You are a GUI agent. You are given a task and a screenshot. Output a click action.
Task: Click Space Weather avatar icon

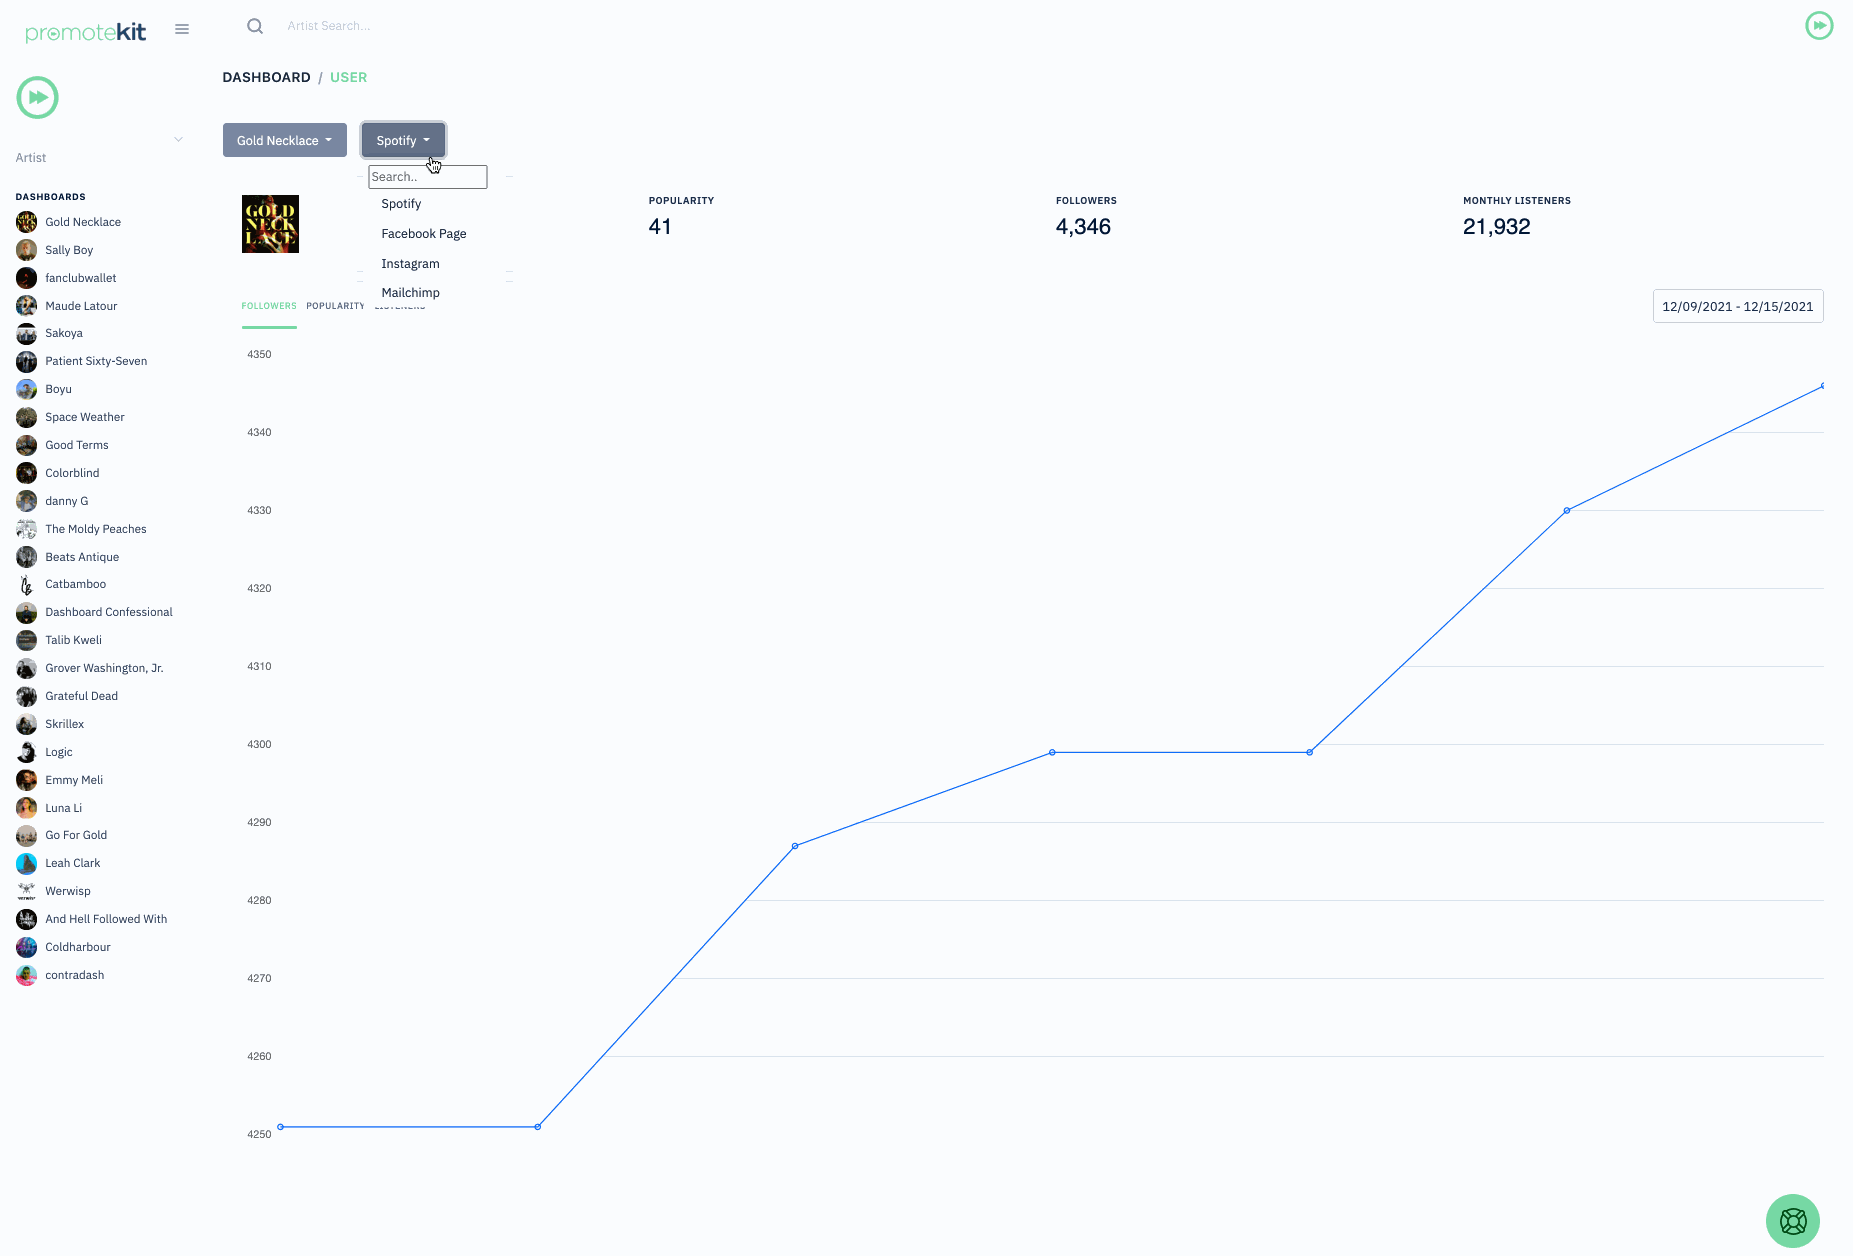[27, 417]
